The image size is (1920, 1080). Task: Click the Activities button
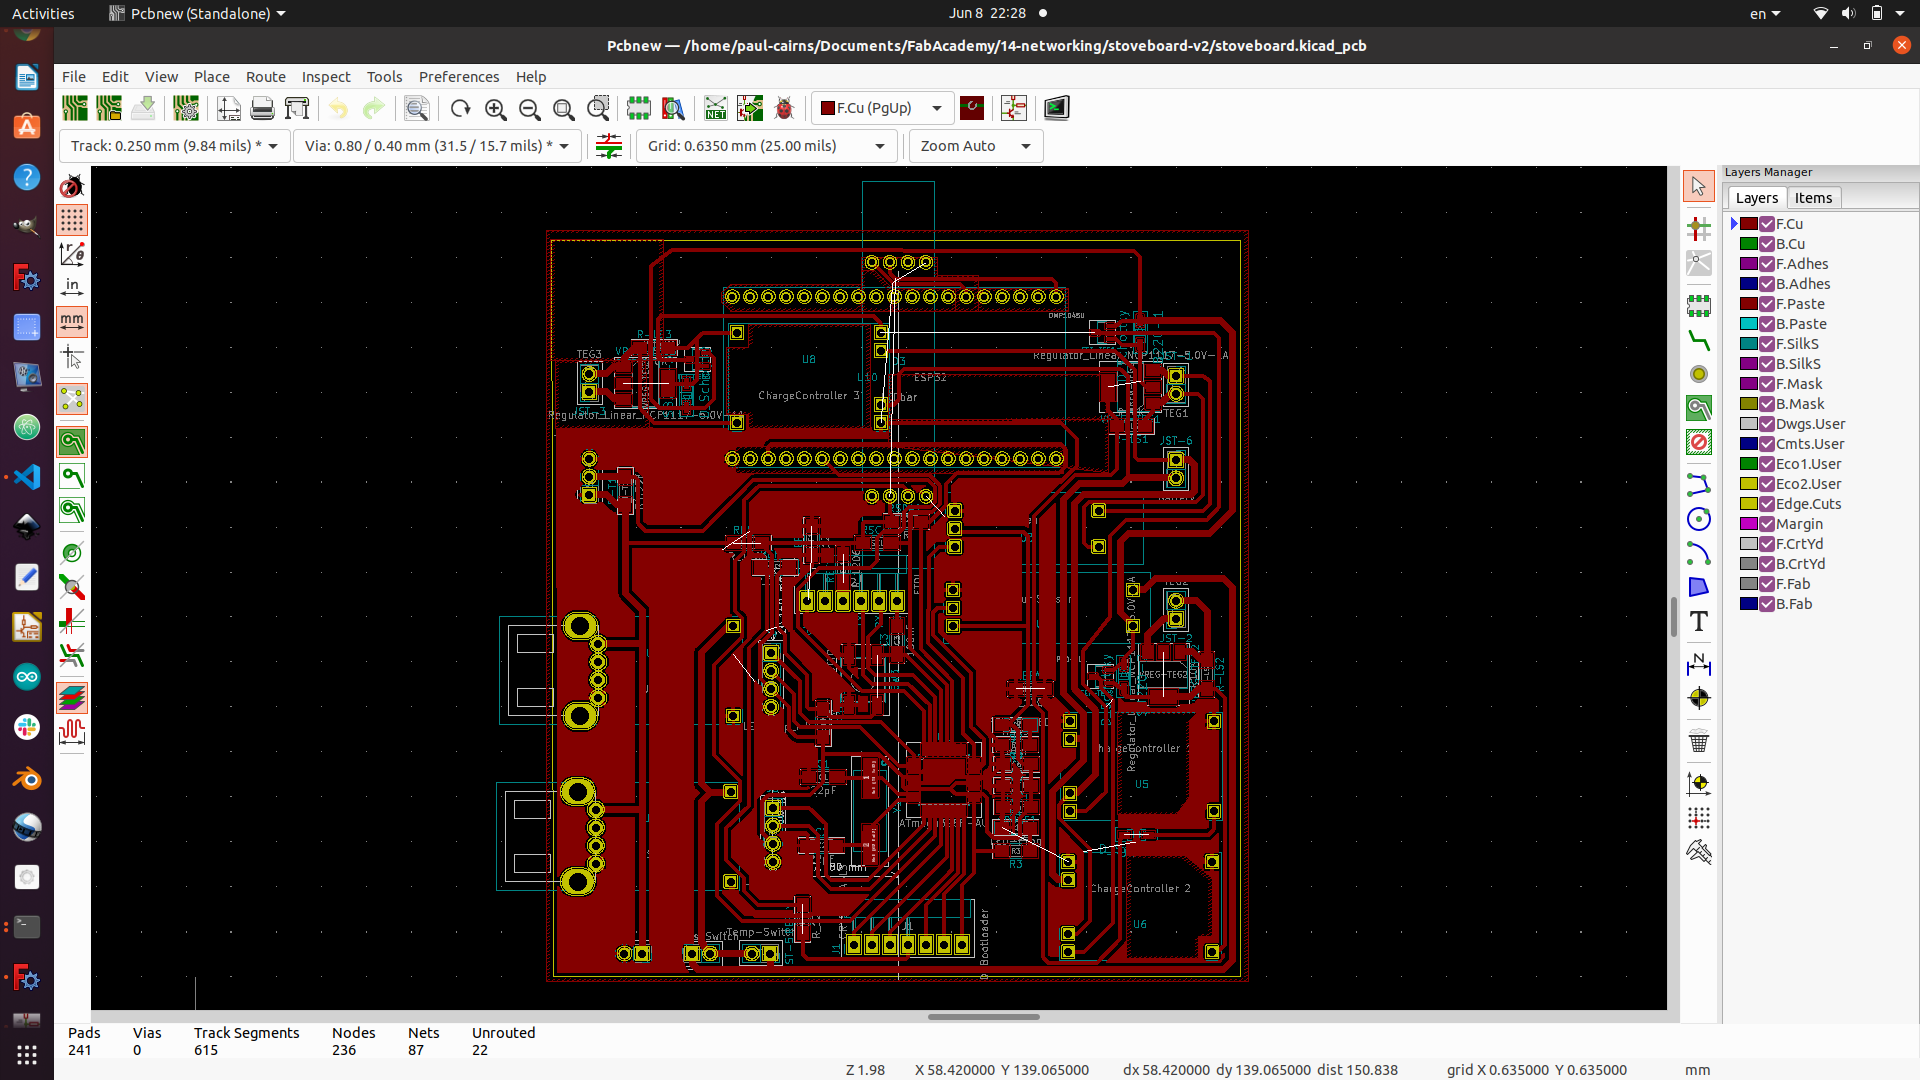[43, 13]
